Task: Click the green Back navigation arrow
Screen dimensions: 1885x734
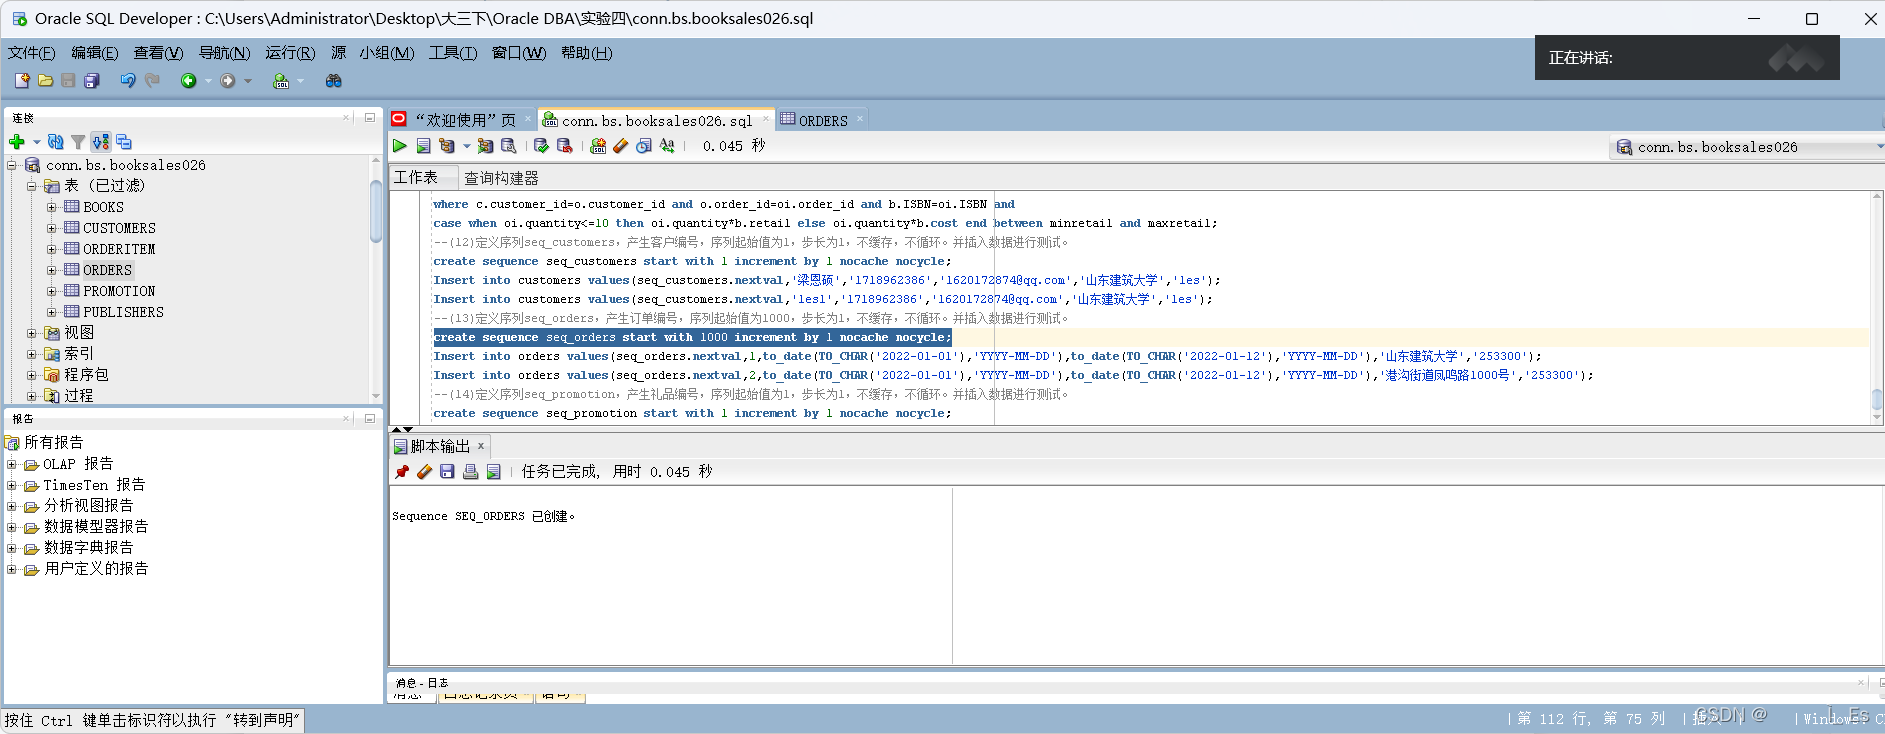Action: pyautogui.click(x=188, y=81)
